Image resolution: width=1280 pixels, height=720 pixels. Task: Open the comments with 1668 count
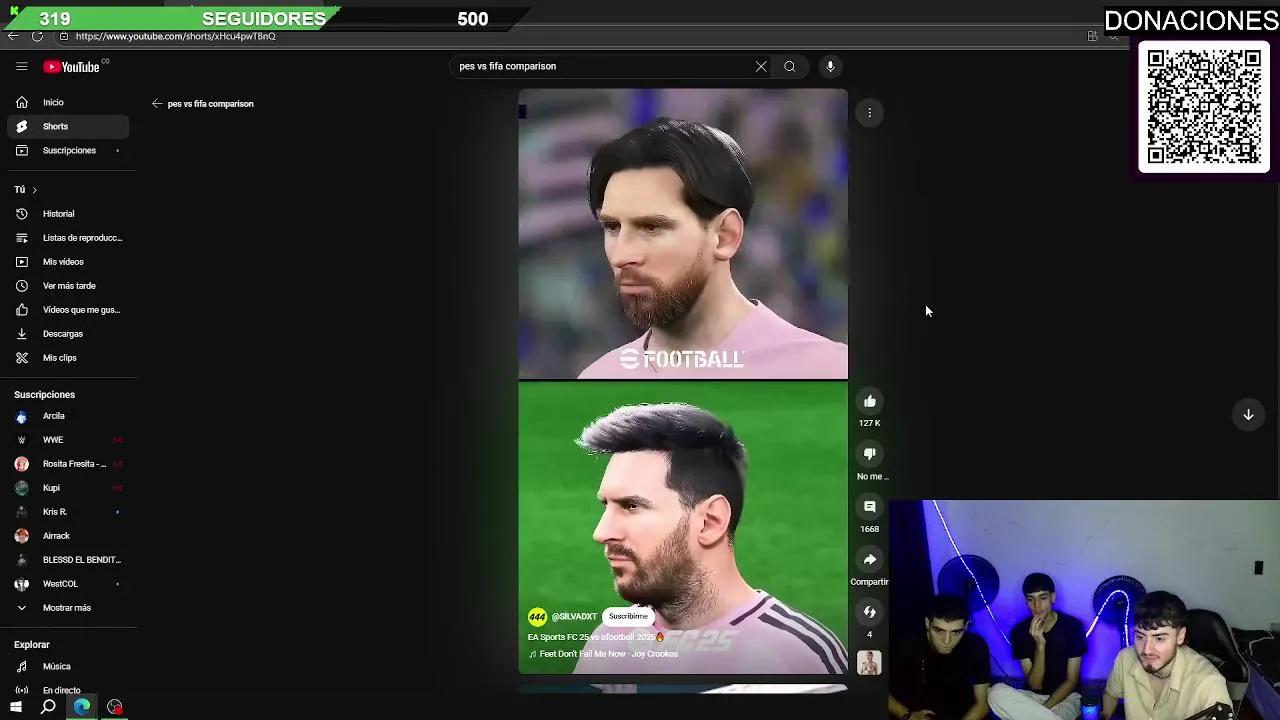coord(870,507)
